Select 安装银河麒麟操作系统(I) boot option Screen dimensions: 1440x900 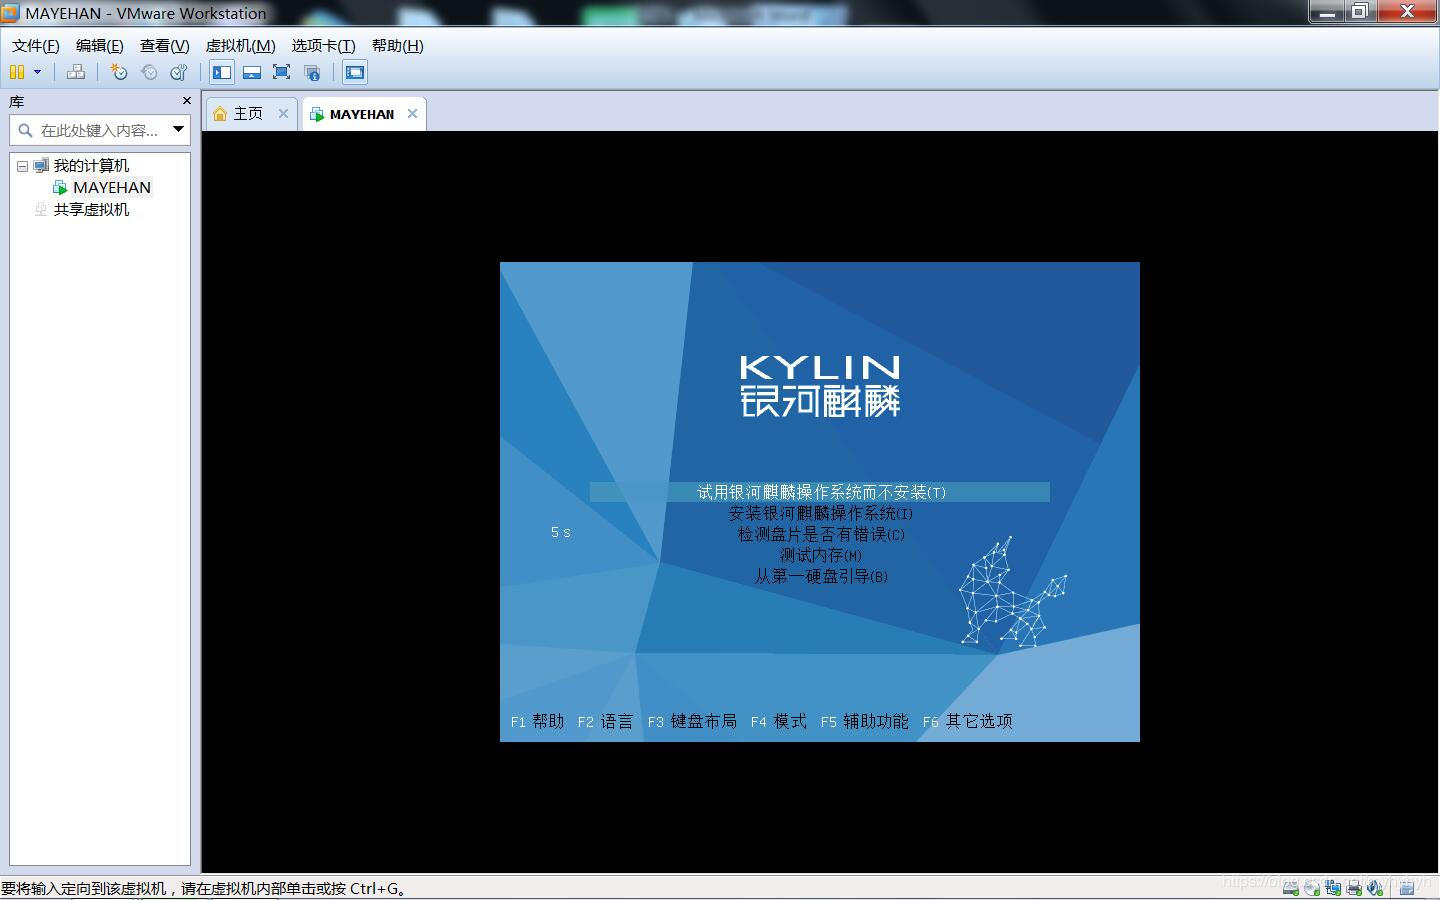820,513
